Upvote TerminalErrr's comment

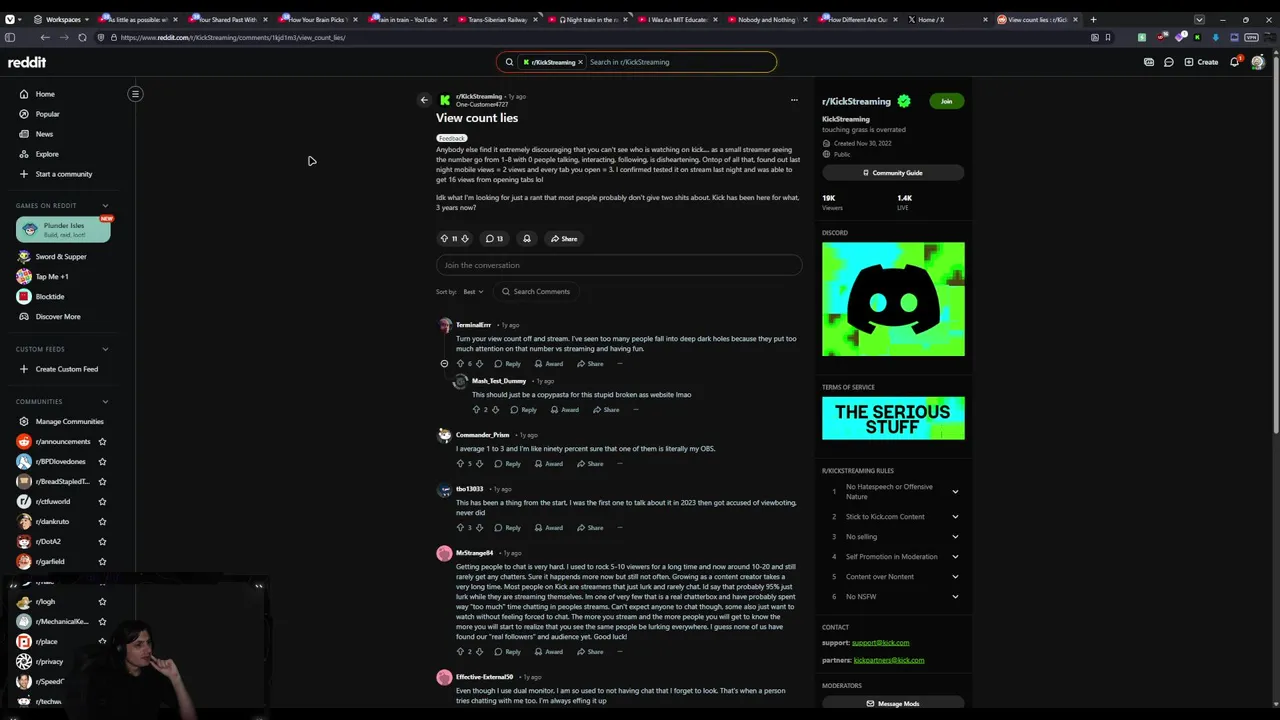460,364
